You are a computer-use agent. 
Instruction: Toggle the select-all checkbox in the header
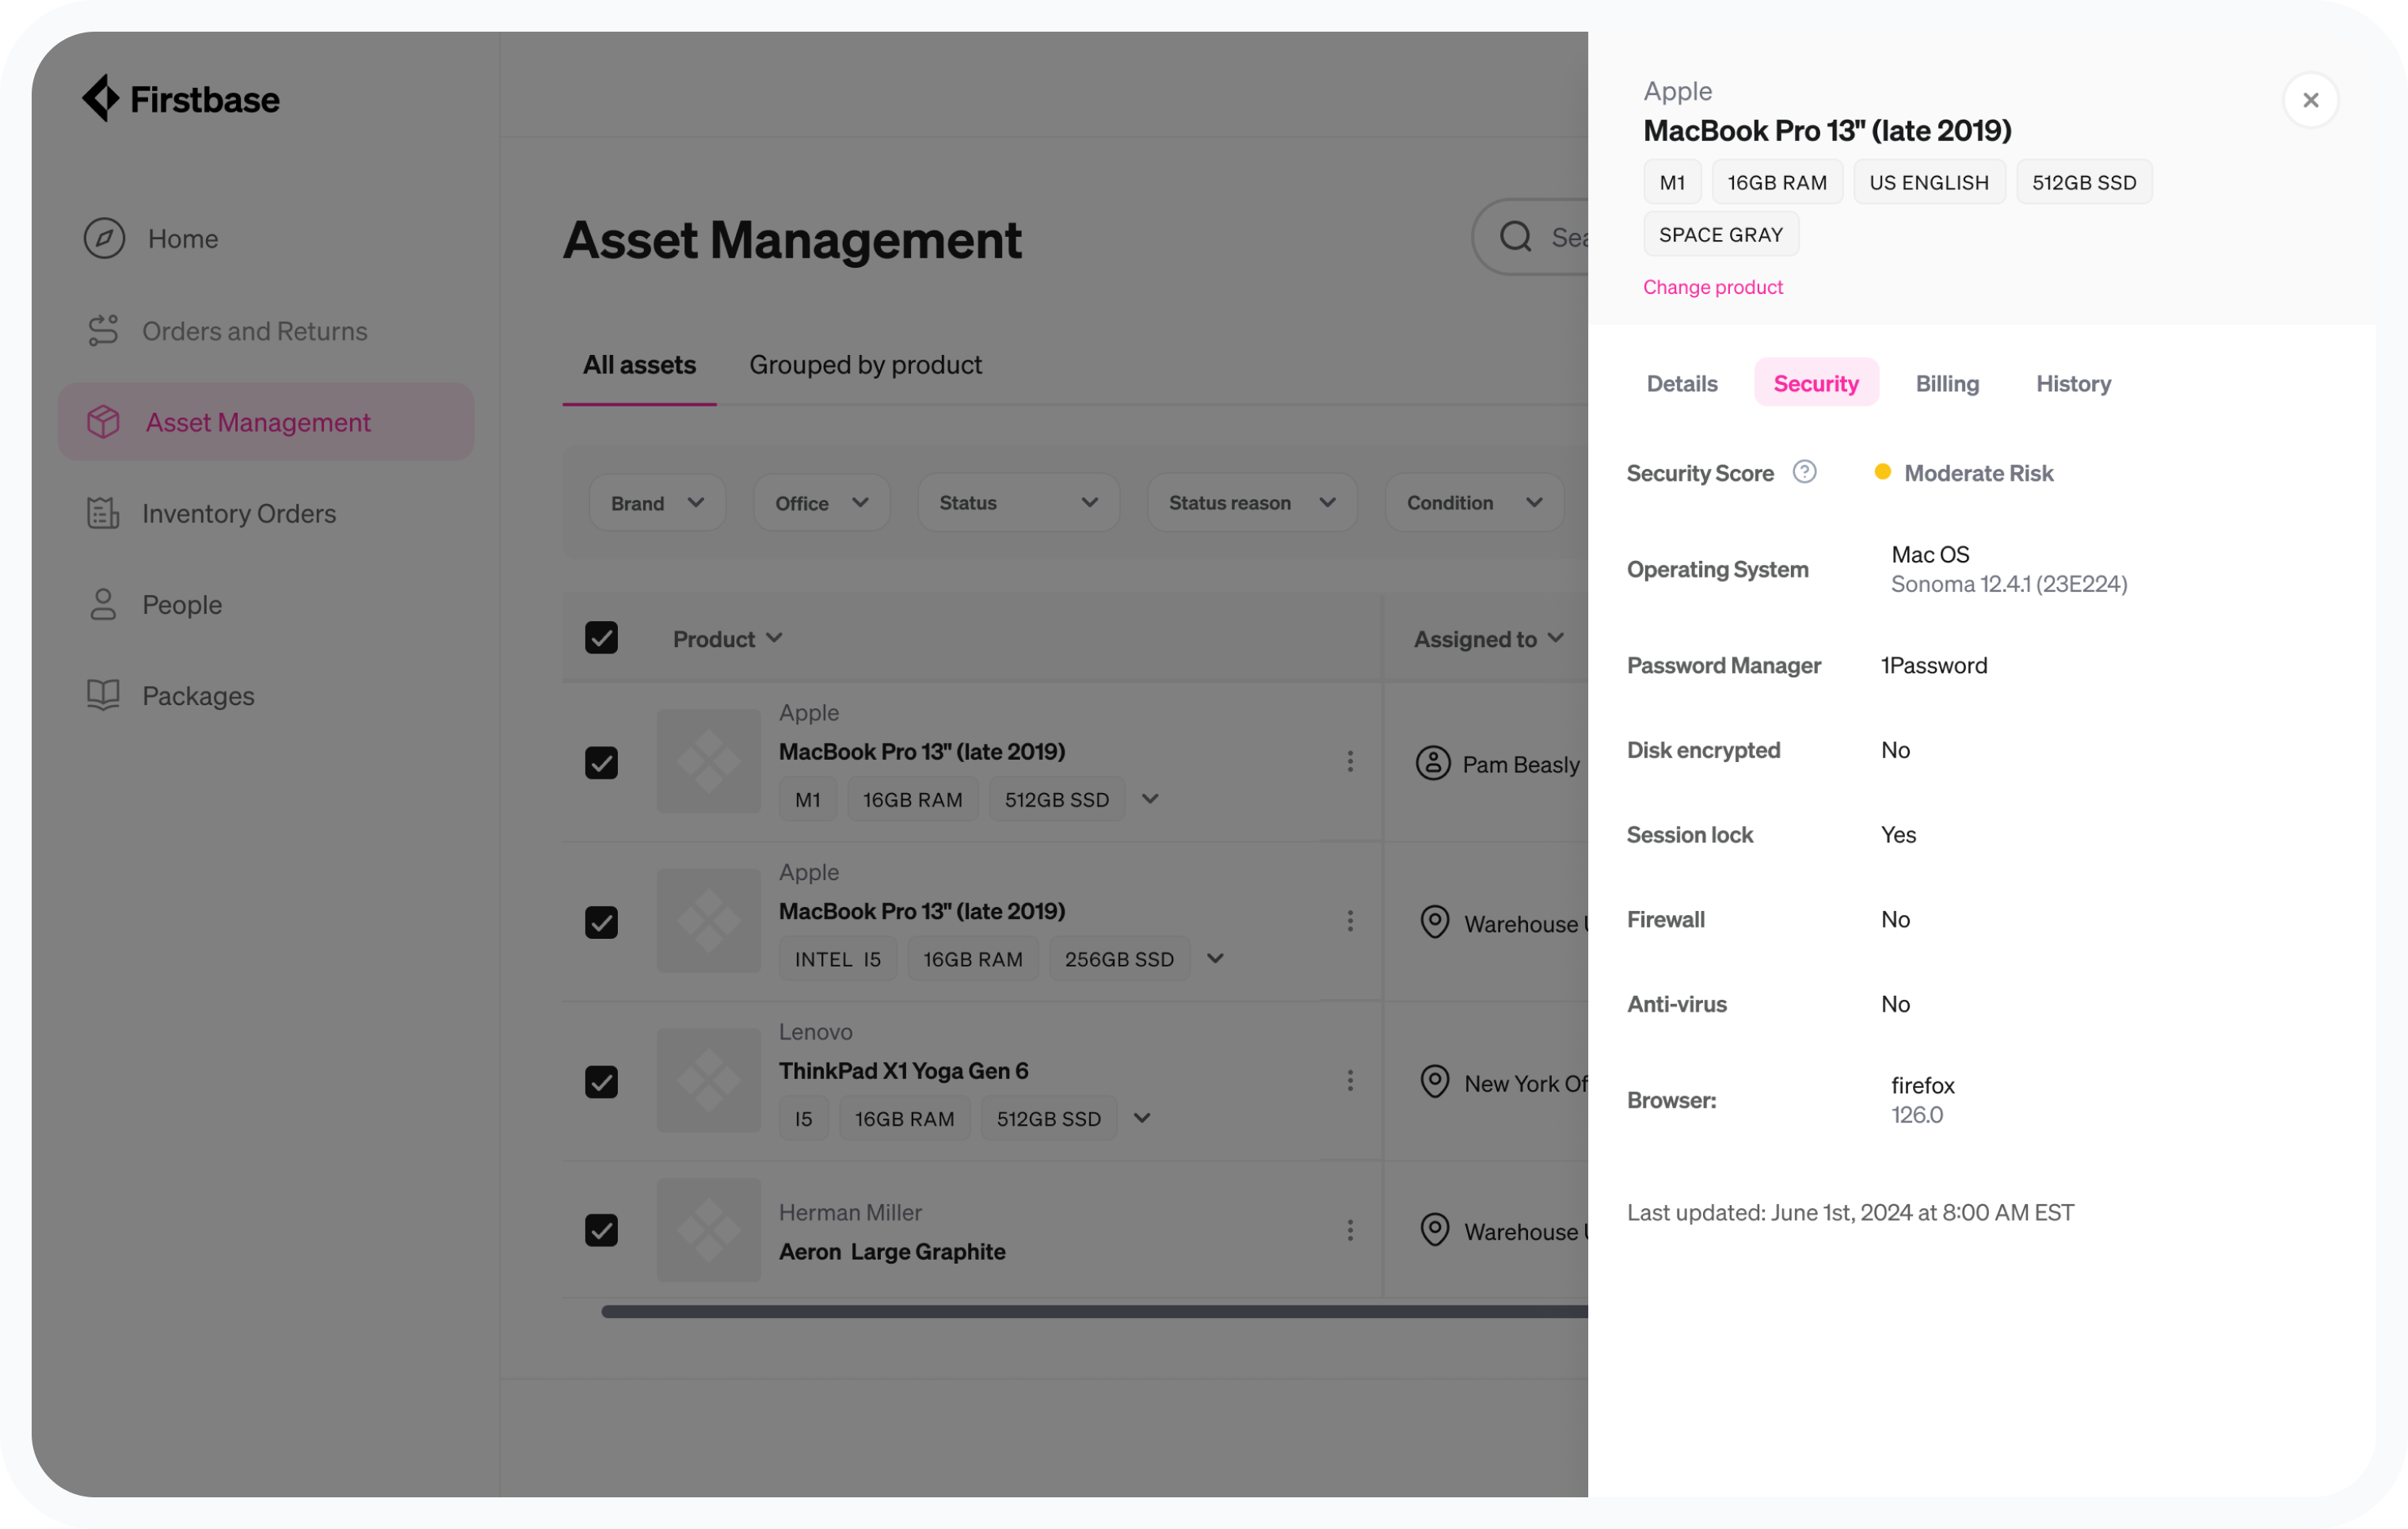point(601,637)
